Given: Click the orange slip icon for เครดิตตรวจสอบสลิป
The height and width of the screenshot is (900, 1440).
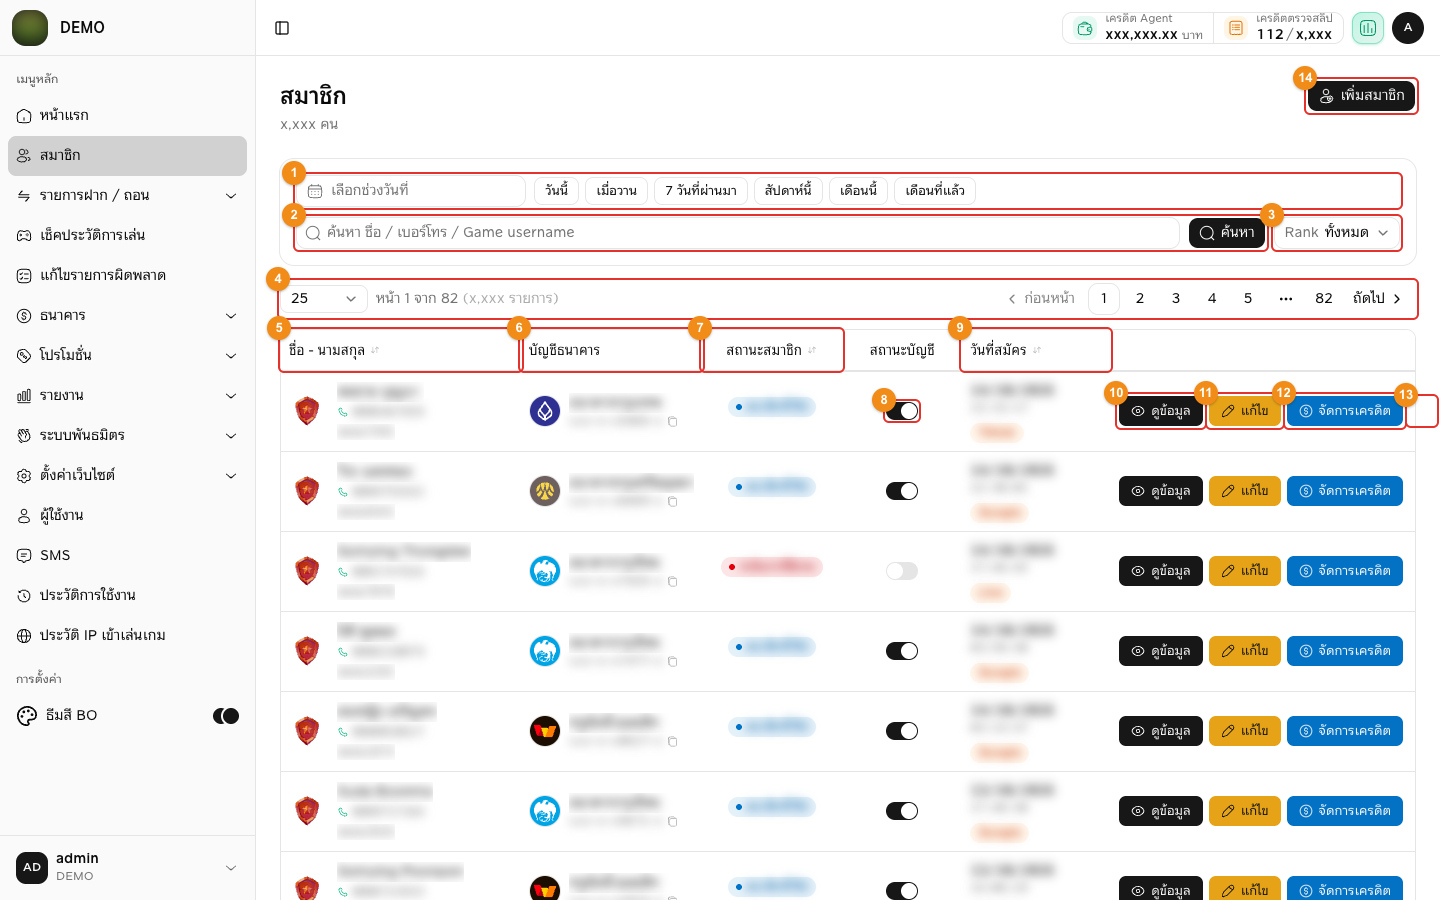Looking at the screenshot, I should tap(1236, 28).
